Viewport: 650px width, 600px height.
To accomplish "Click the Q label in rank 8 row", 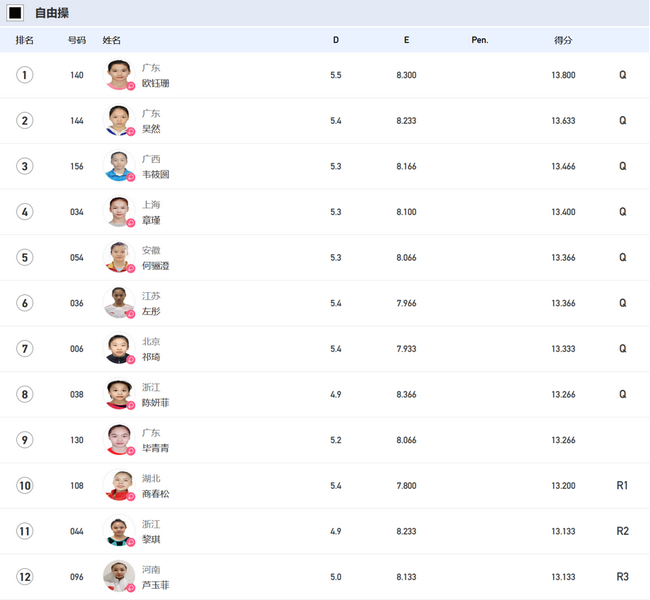I will [623, 394].
